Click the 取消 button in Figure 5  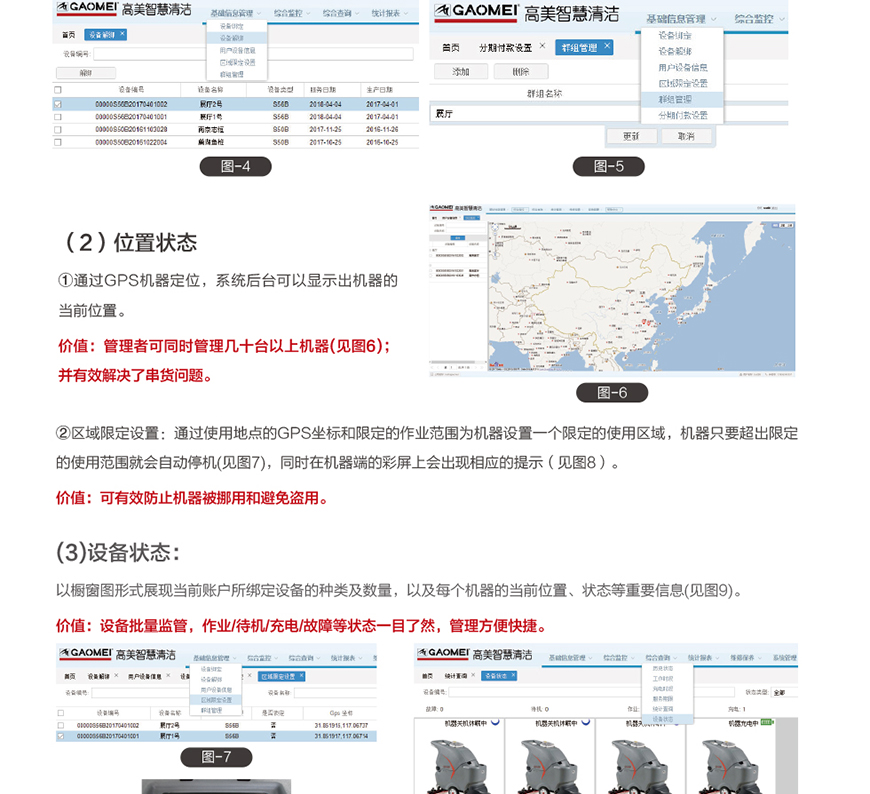(x=686, y=136)
